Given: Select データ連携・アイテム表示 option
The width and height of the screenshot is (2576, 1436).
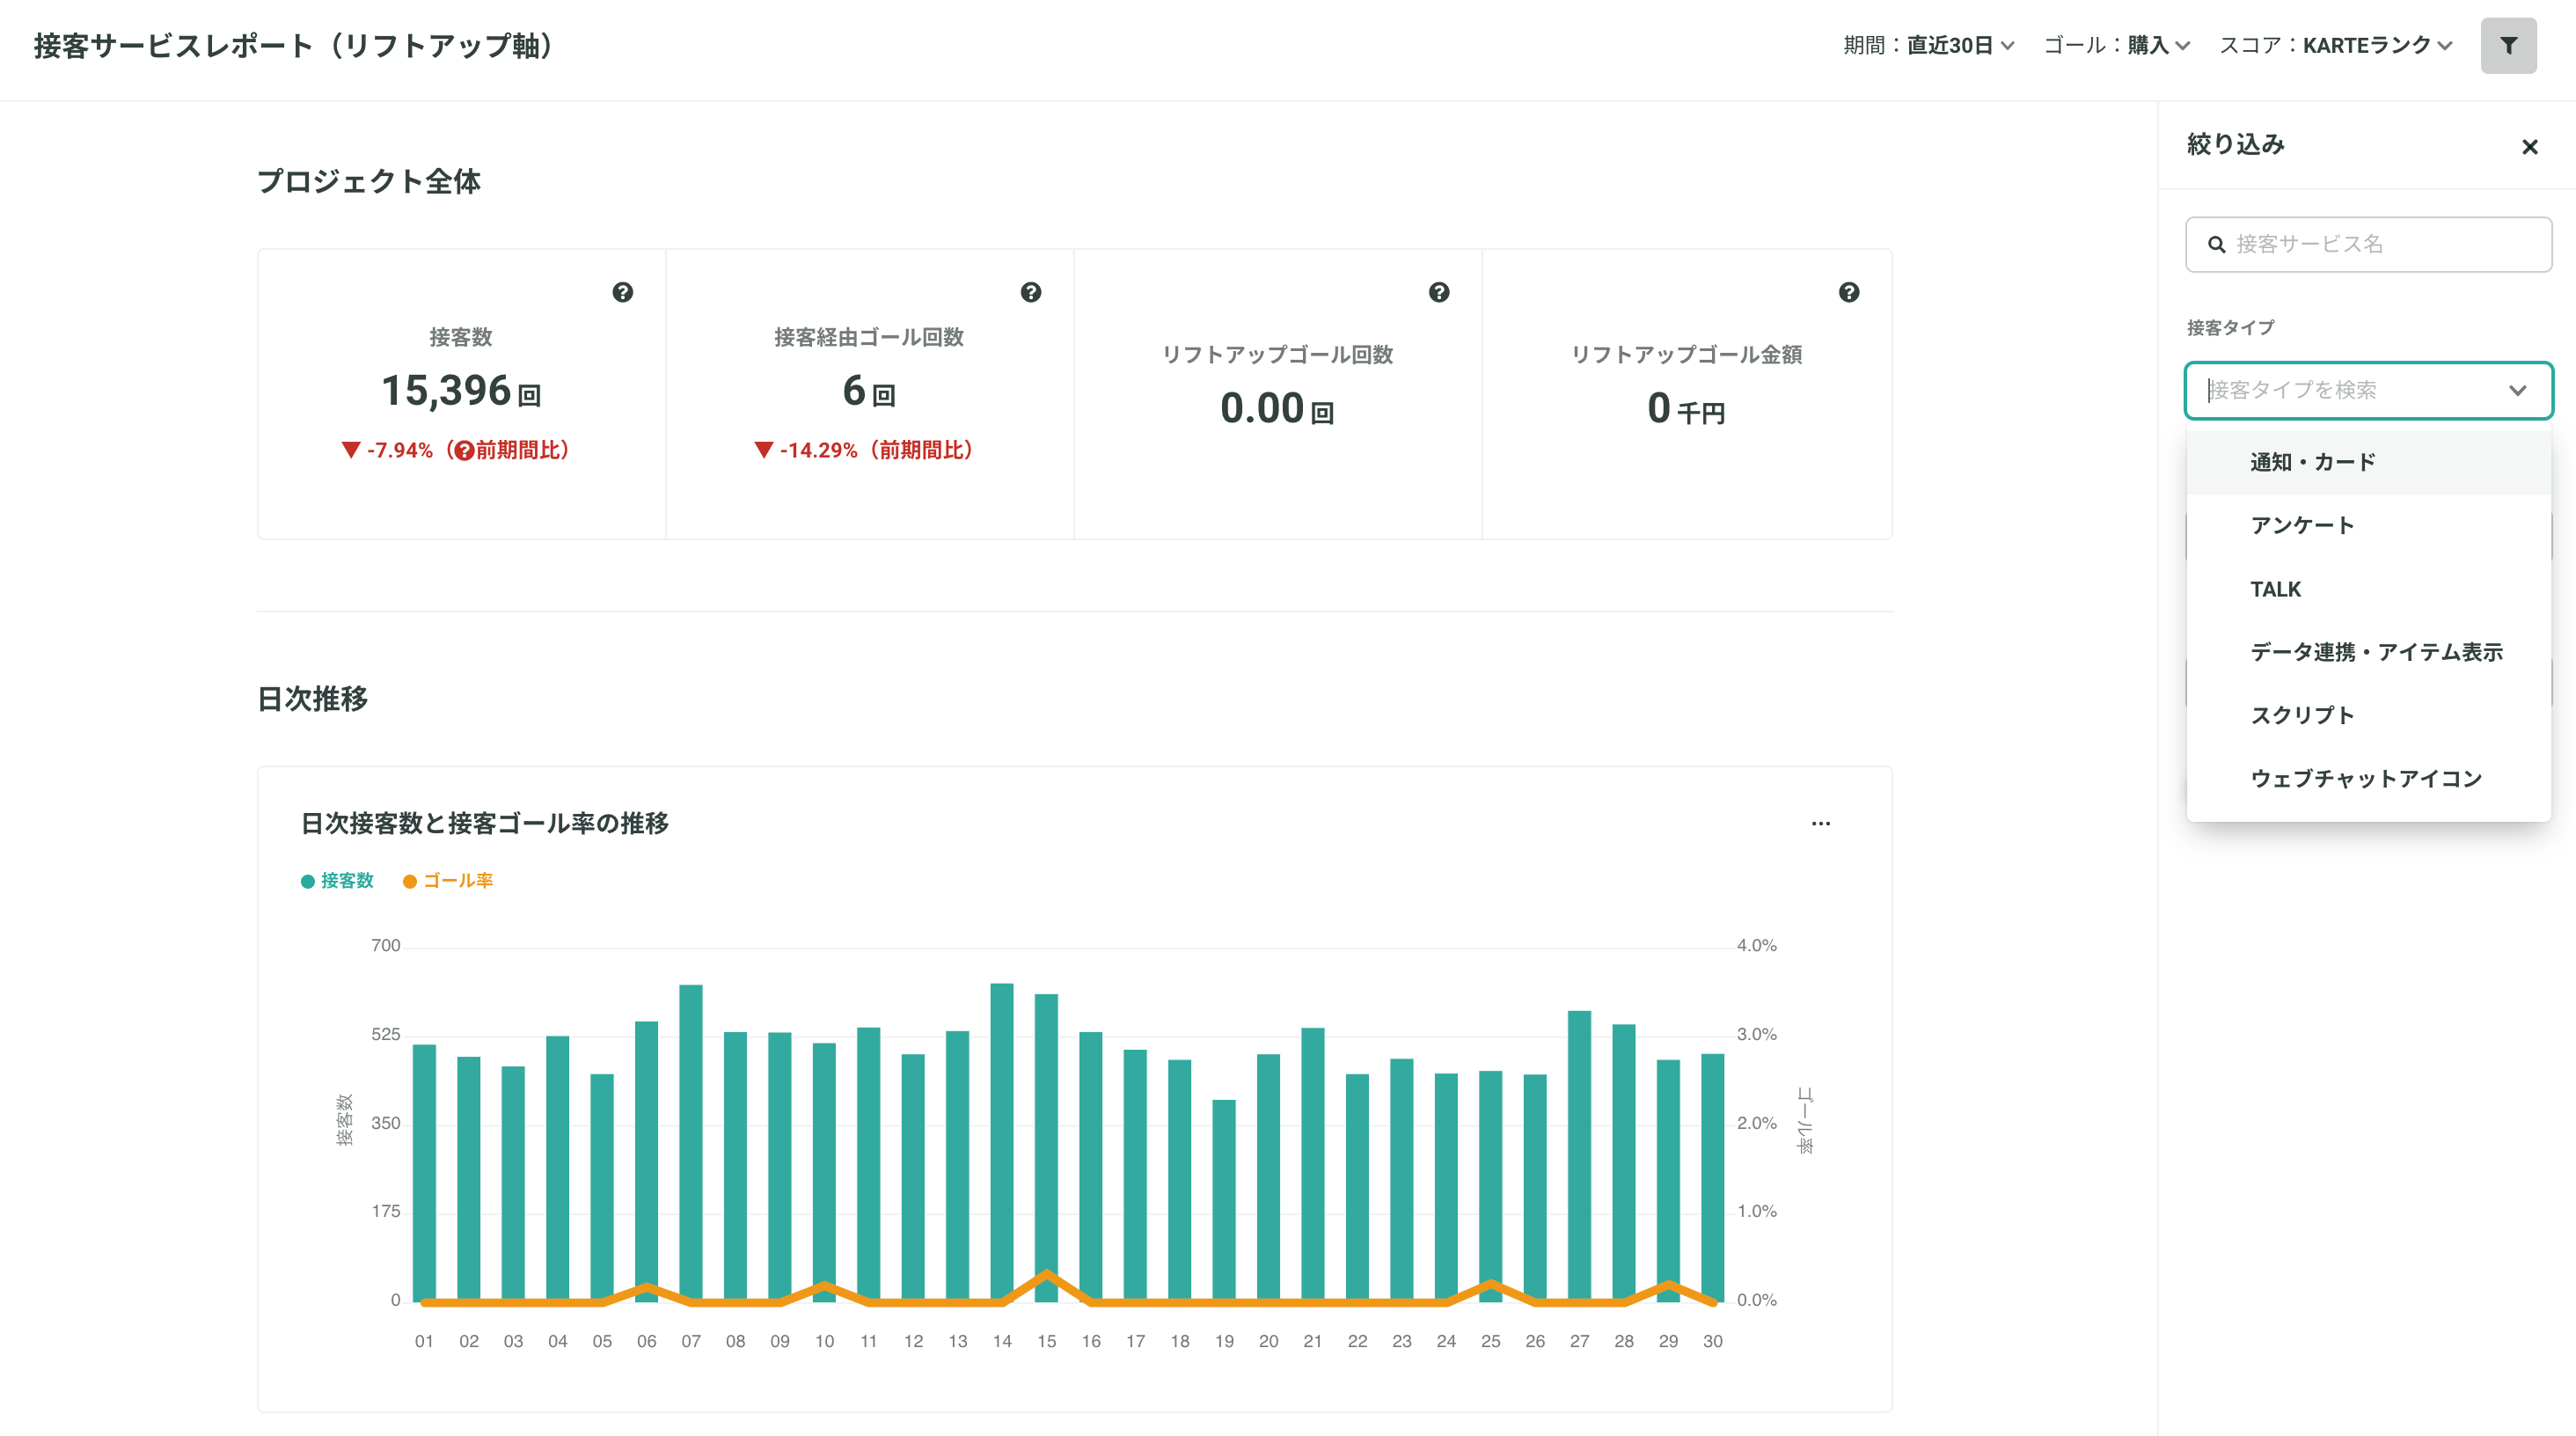Looking at the screenshot, I should click(x=2368, y=652).
